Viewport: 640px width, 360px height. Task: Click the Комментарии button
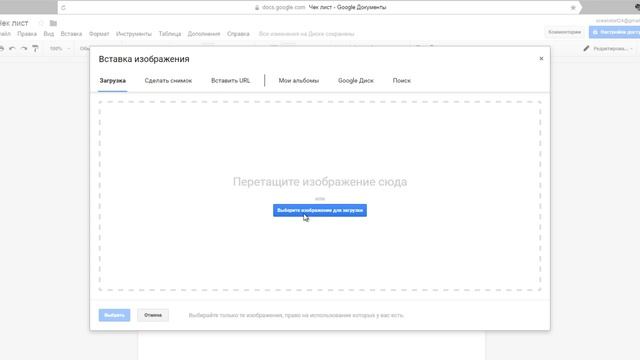(564, 32)
